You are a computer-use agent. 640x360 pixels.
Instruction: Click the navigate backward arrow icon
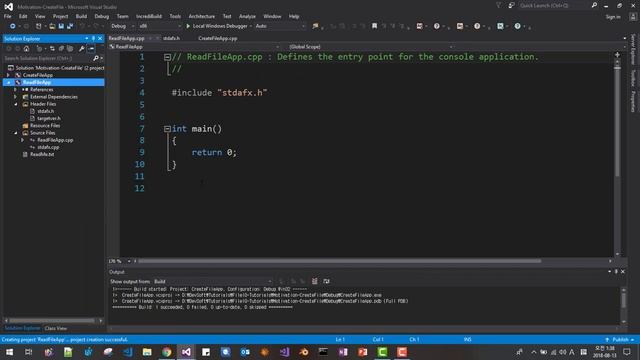pos(13,26)
